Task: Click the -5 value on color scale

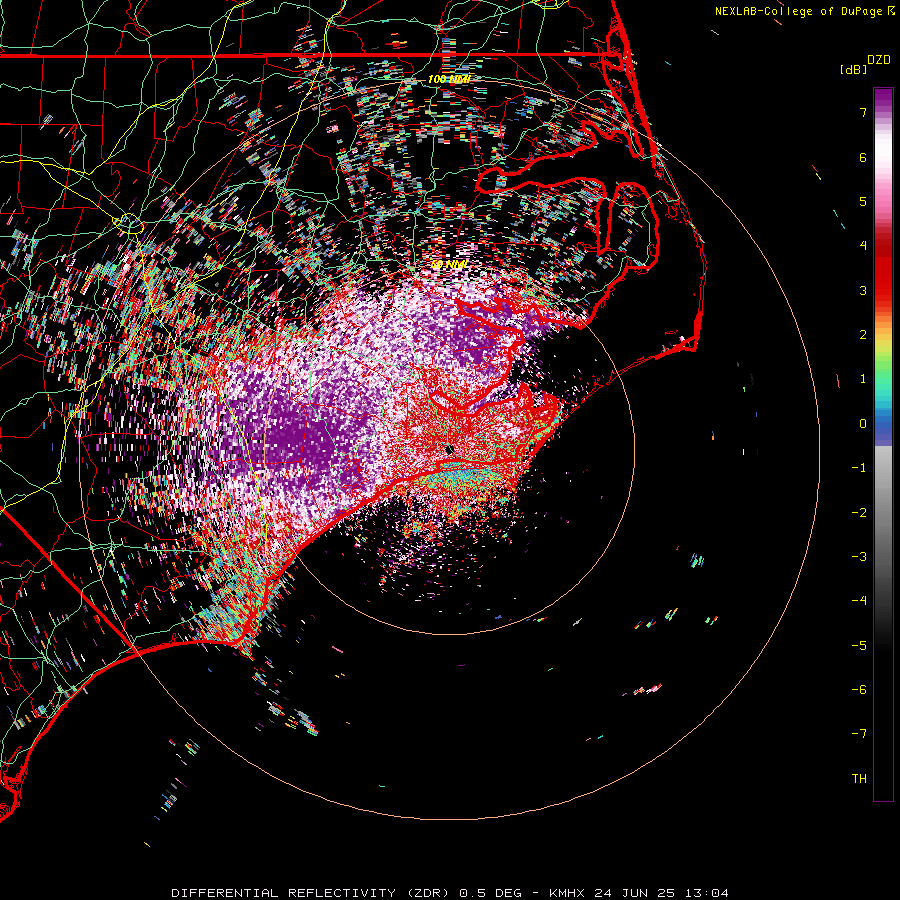Action: [x=859, y=646]
